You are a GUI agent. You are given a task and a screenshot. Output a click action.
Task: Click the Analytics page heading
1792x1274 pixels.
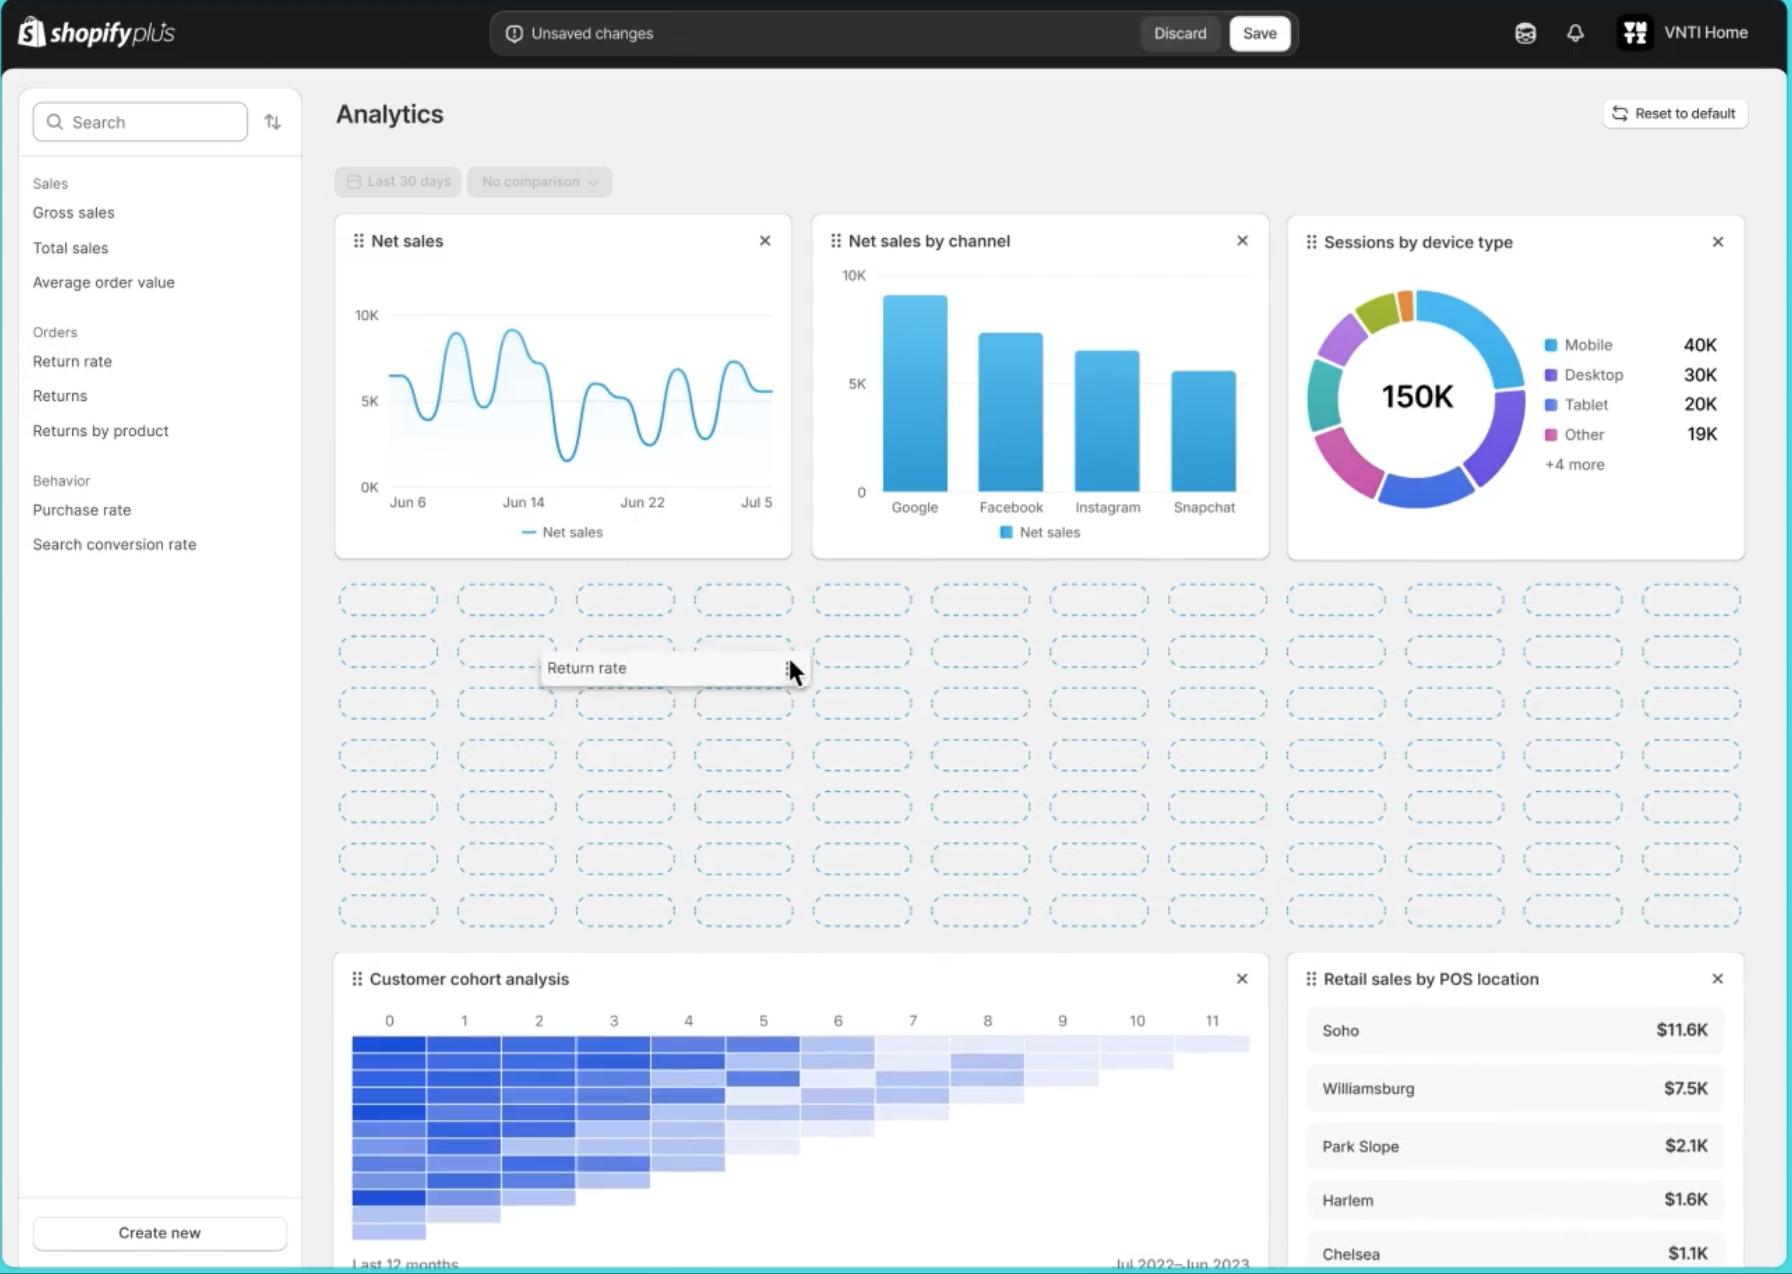point(390,114)
